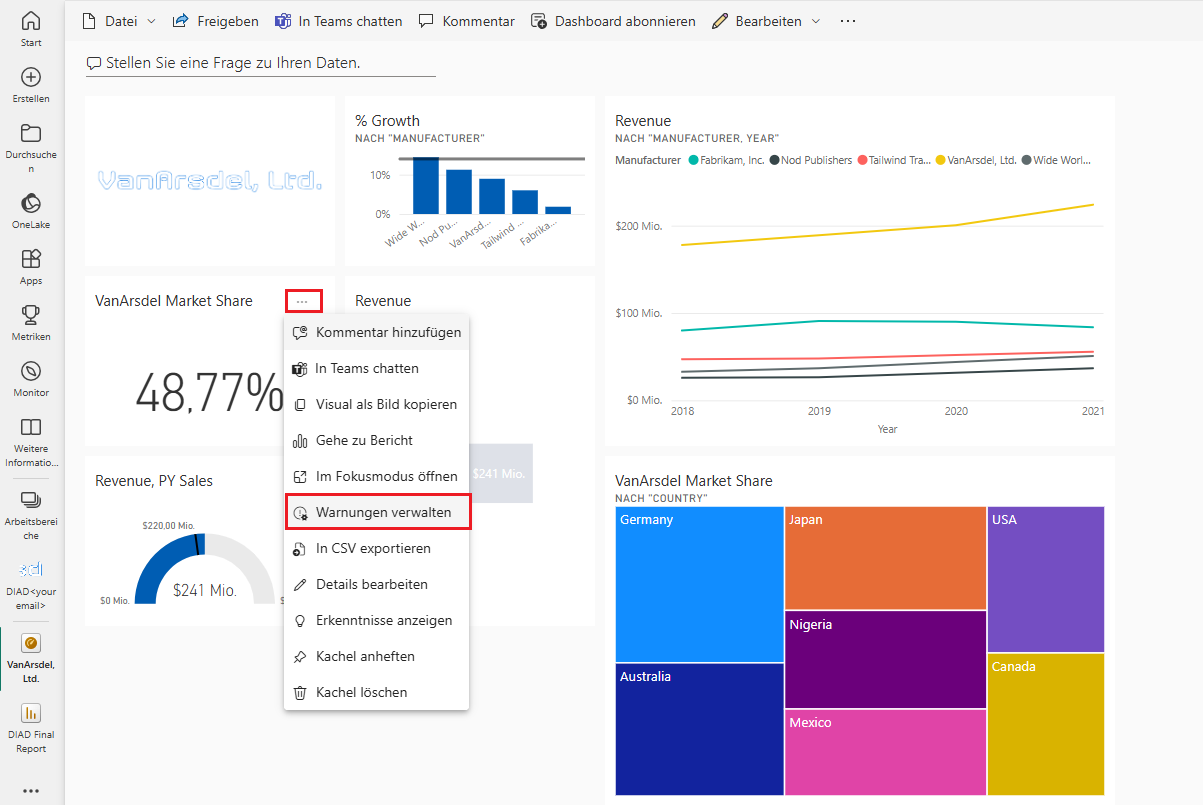Click VanArsdel, Ltd. yellow legend entry
Viewport: 1203px width, 805px height.
976,160
